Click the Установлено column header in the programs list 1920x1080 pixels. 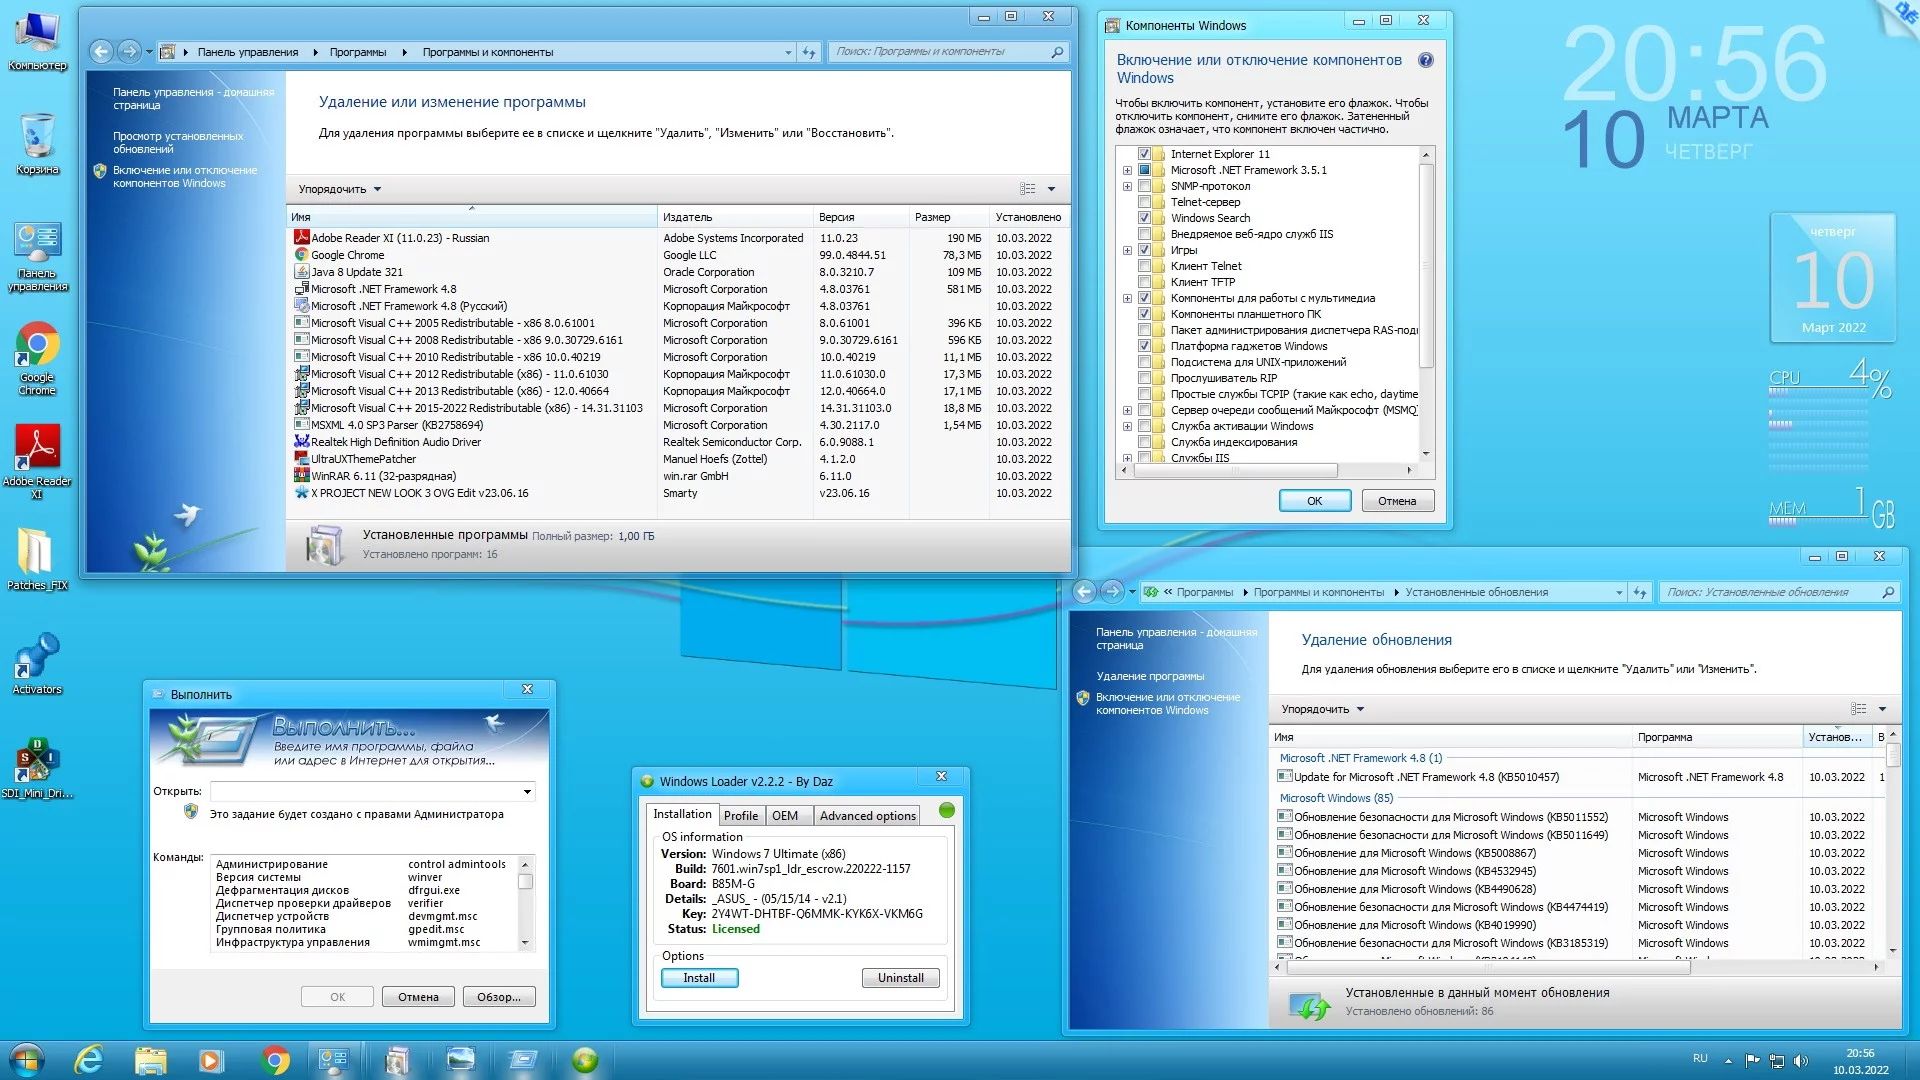pyautogui.click(x=1028, y=217)
